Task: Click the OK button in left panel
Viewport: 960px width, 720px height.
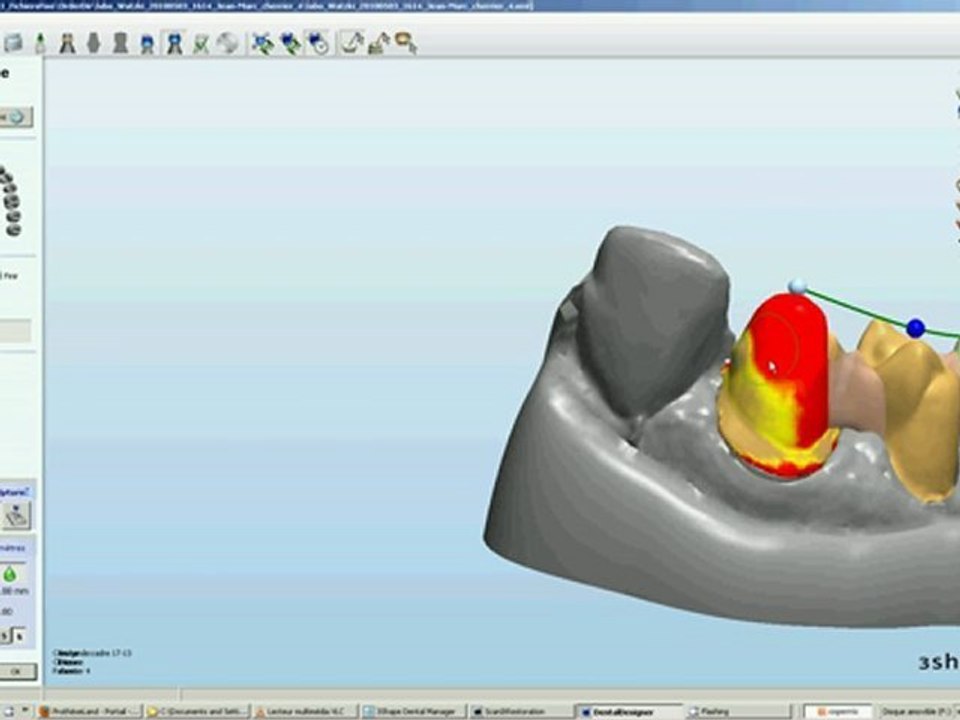Action: click(x=17, y=672)
